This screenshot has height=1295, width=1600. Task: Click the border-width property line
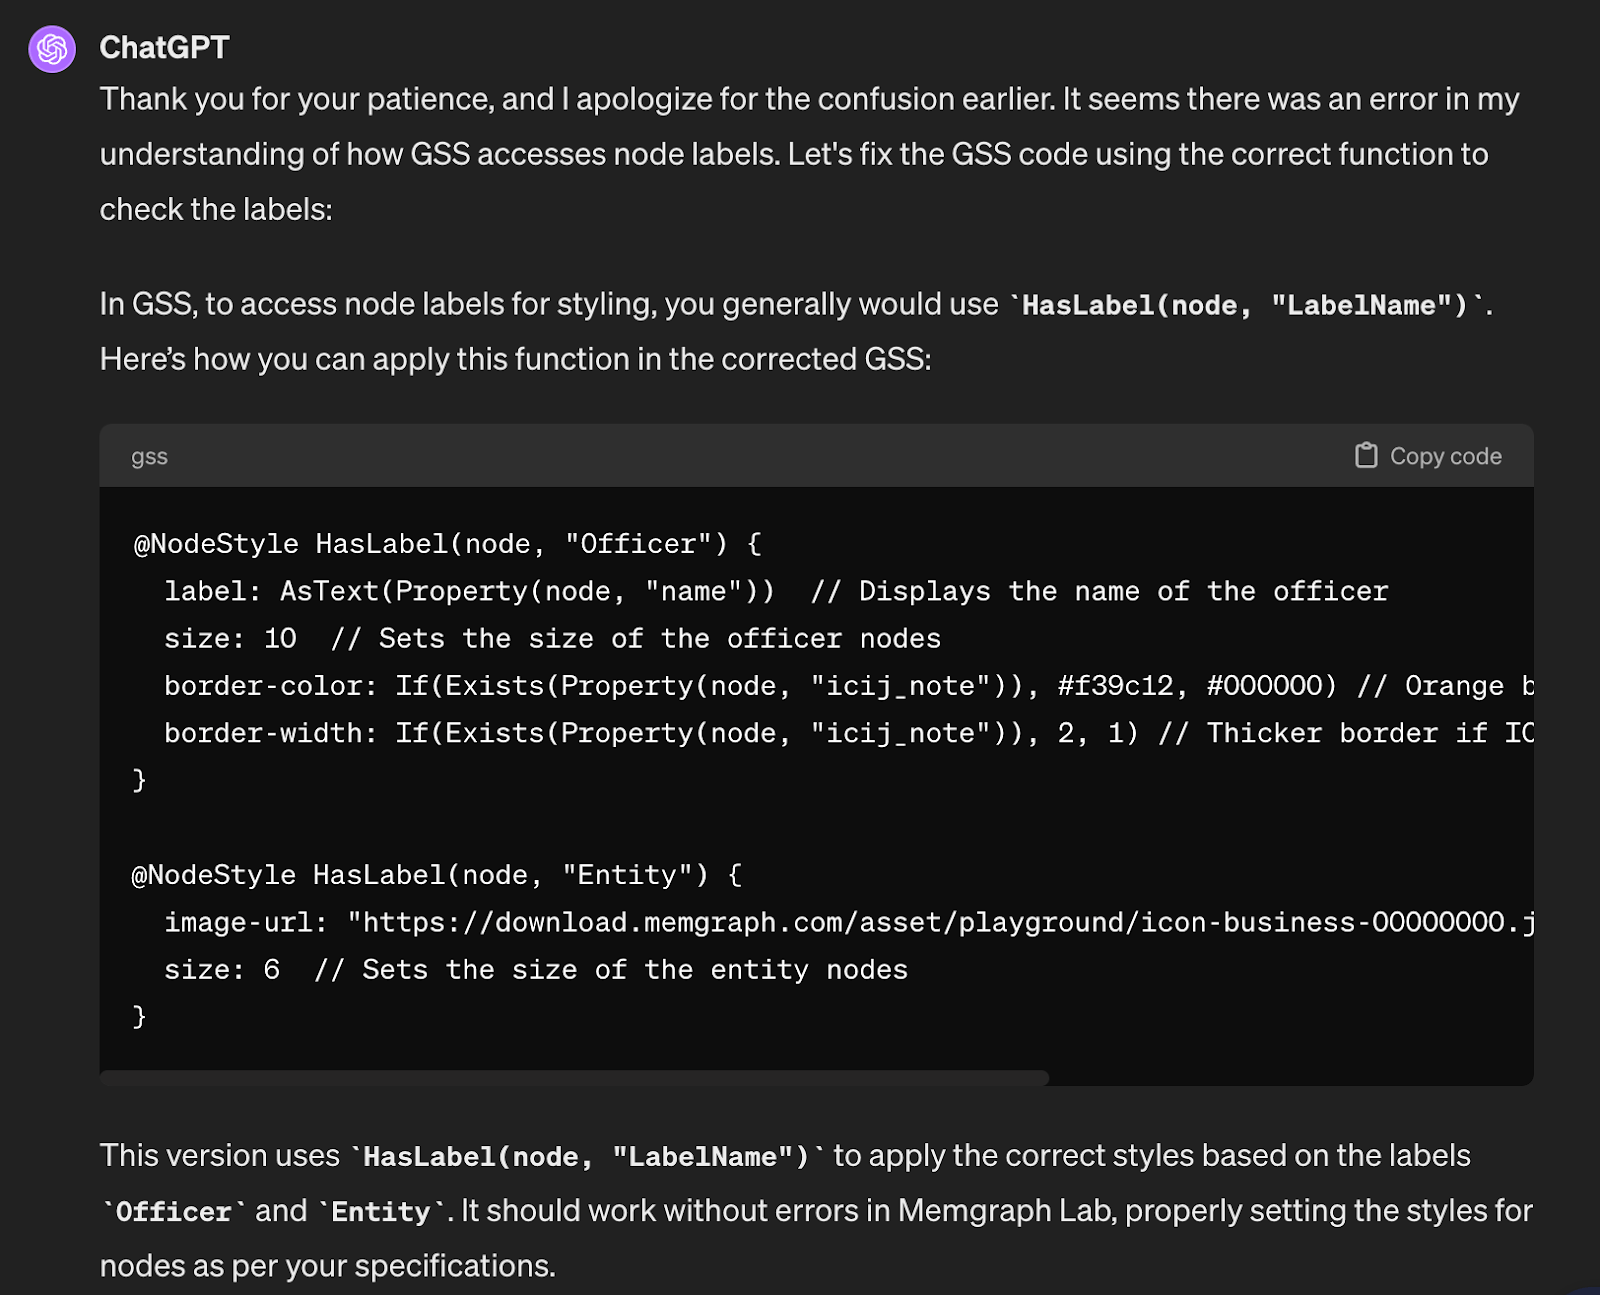coord(265,732)
